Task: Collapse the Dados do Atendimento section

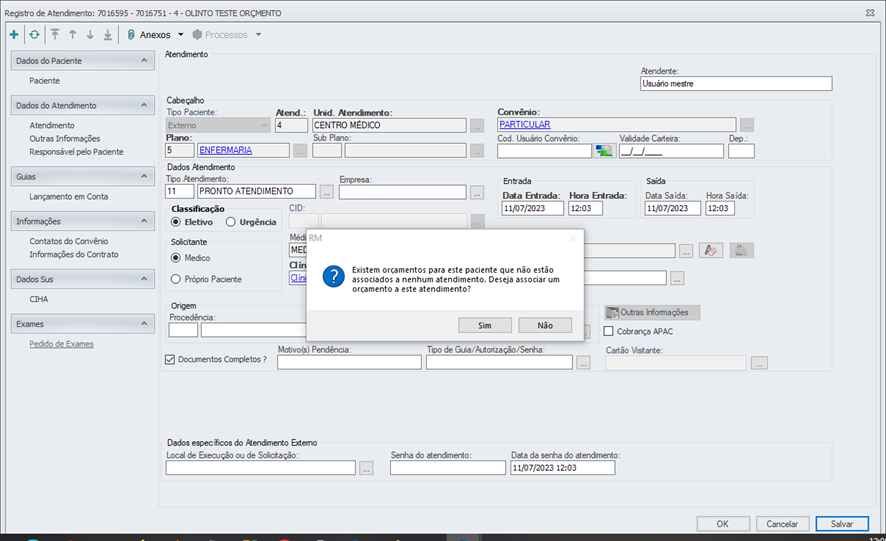Action: 144,105
